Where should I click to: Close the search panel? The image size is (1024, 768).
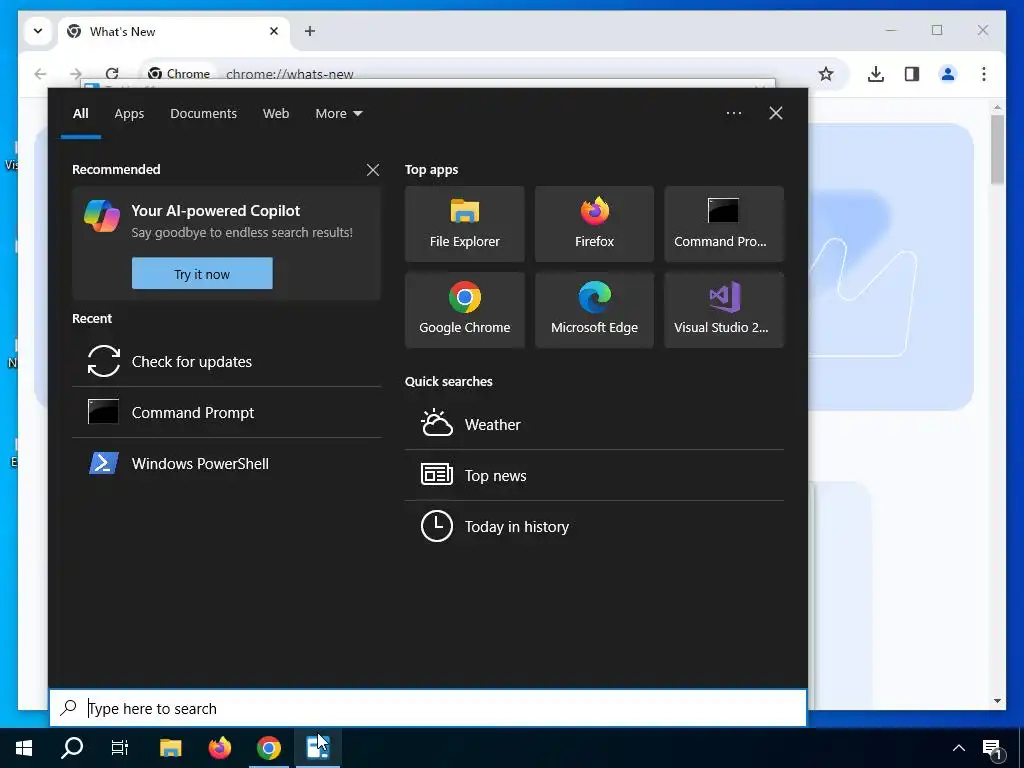click(x=776, y=113)
